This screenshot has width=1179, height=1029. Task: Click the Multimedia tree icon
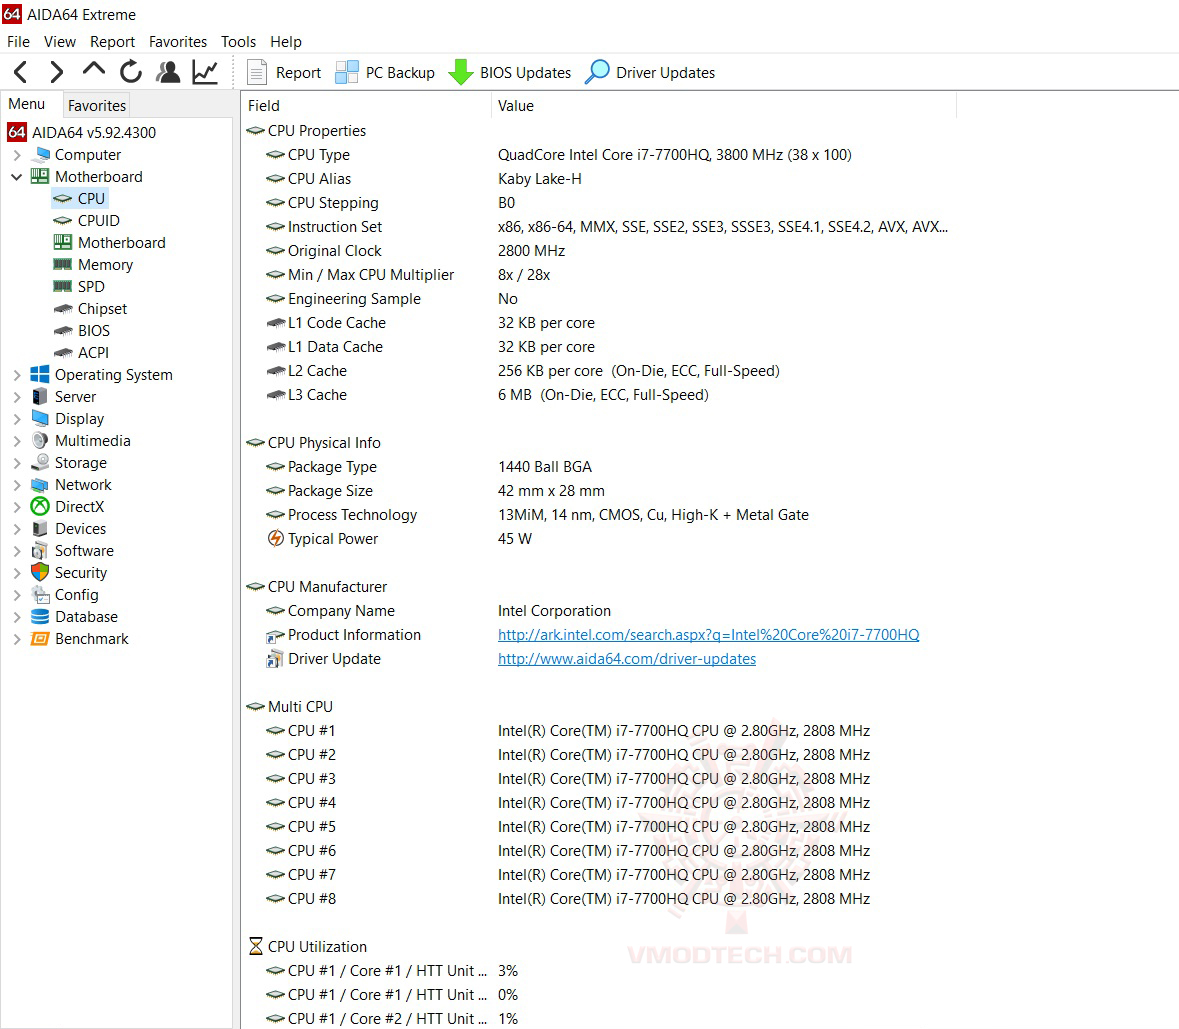[40, 441]
